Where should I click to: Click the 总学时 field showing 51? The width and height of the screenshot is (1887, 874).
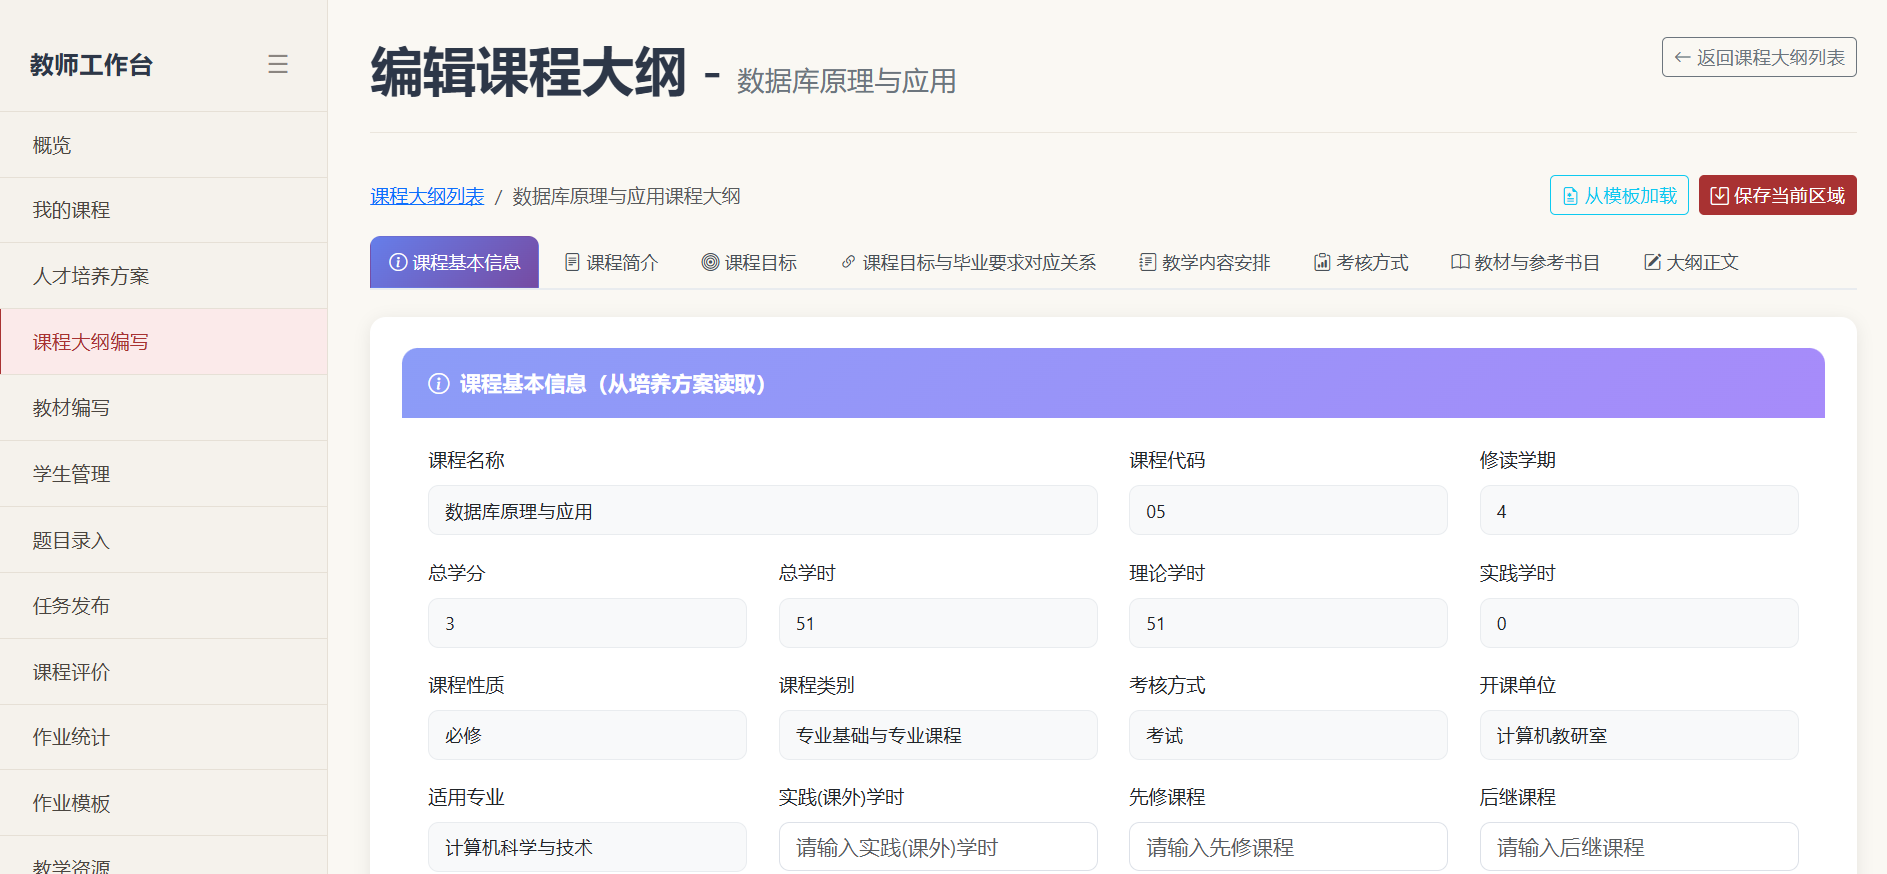click(938, 623)
